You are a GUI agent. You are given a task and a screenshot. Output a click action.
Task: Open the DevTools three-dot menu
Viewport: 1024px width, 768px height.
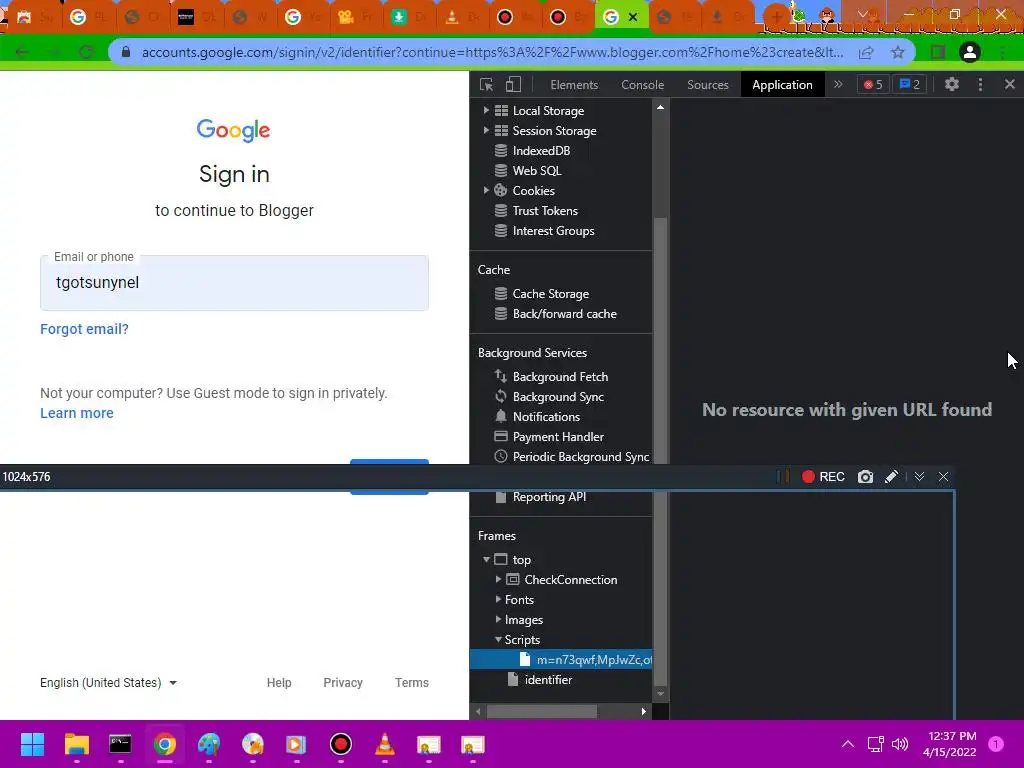tap(980, 84)
